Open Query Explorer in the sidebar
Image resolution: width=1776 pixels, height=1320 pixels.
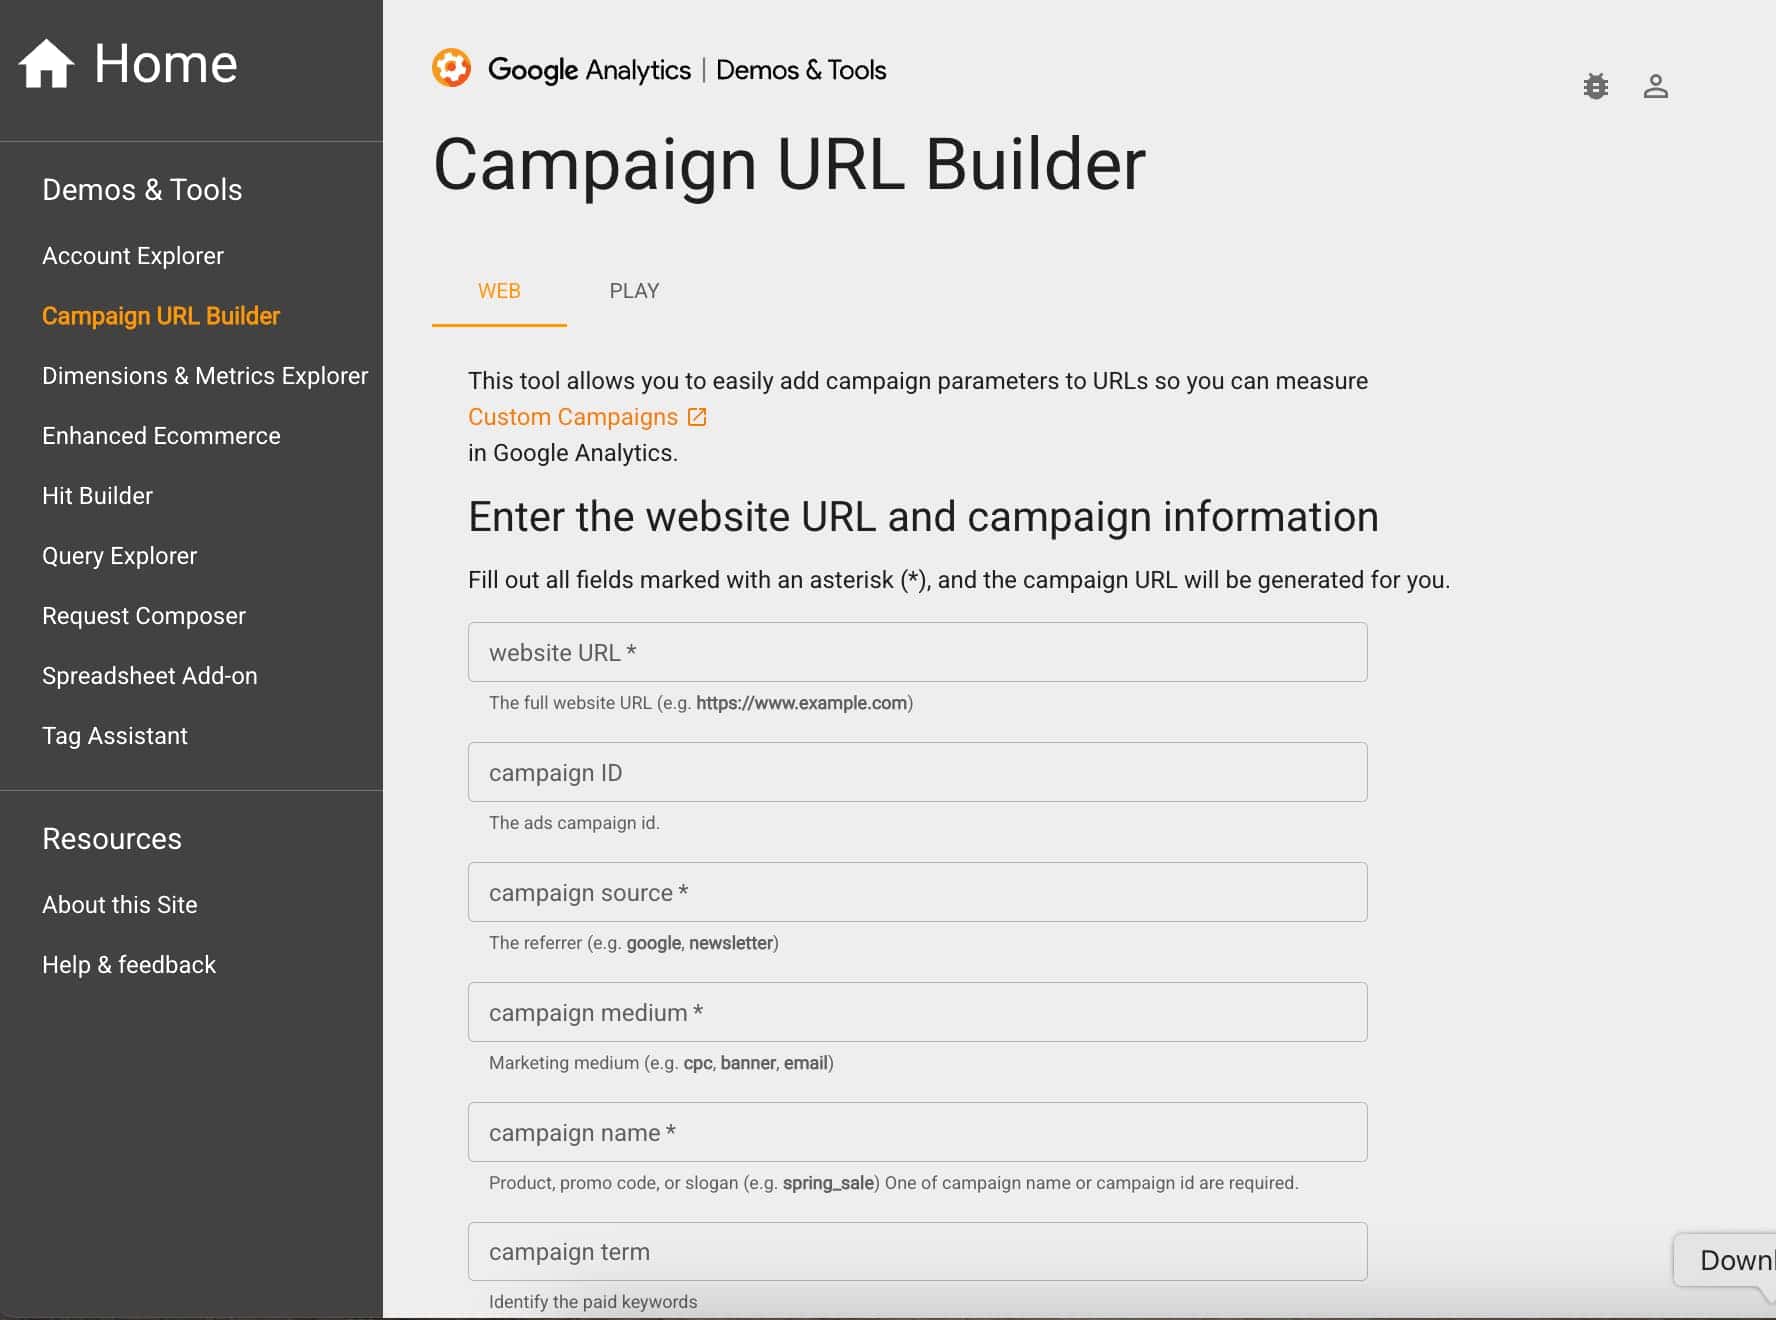119,556
